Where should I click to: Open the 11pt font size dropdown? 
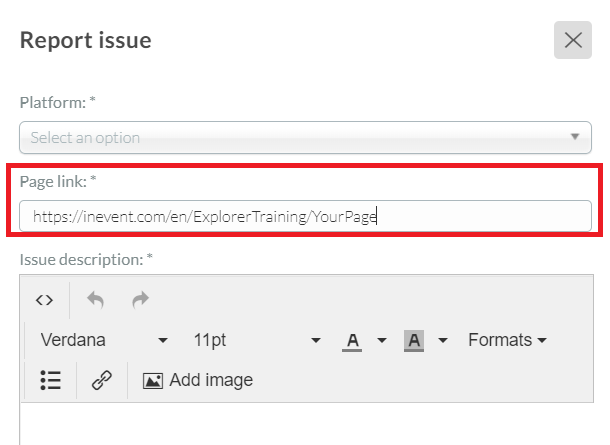point(257,340)
